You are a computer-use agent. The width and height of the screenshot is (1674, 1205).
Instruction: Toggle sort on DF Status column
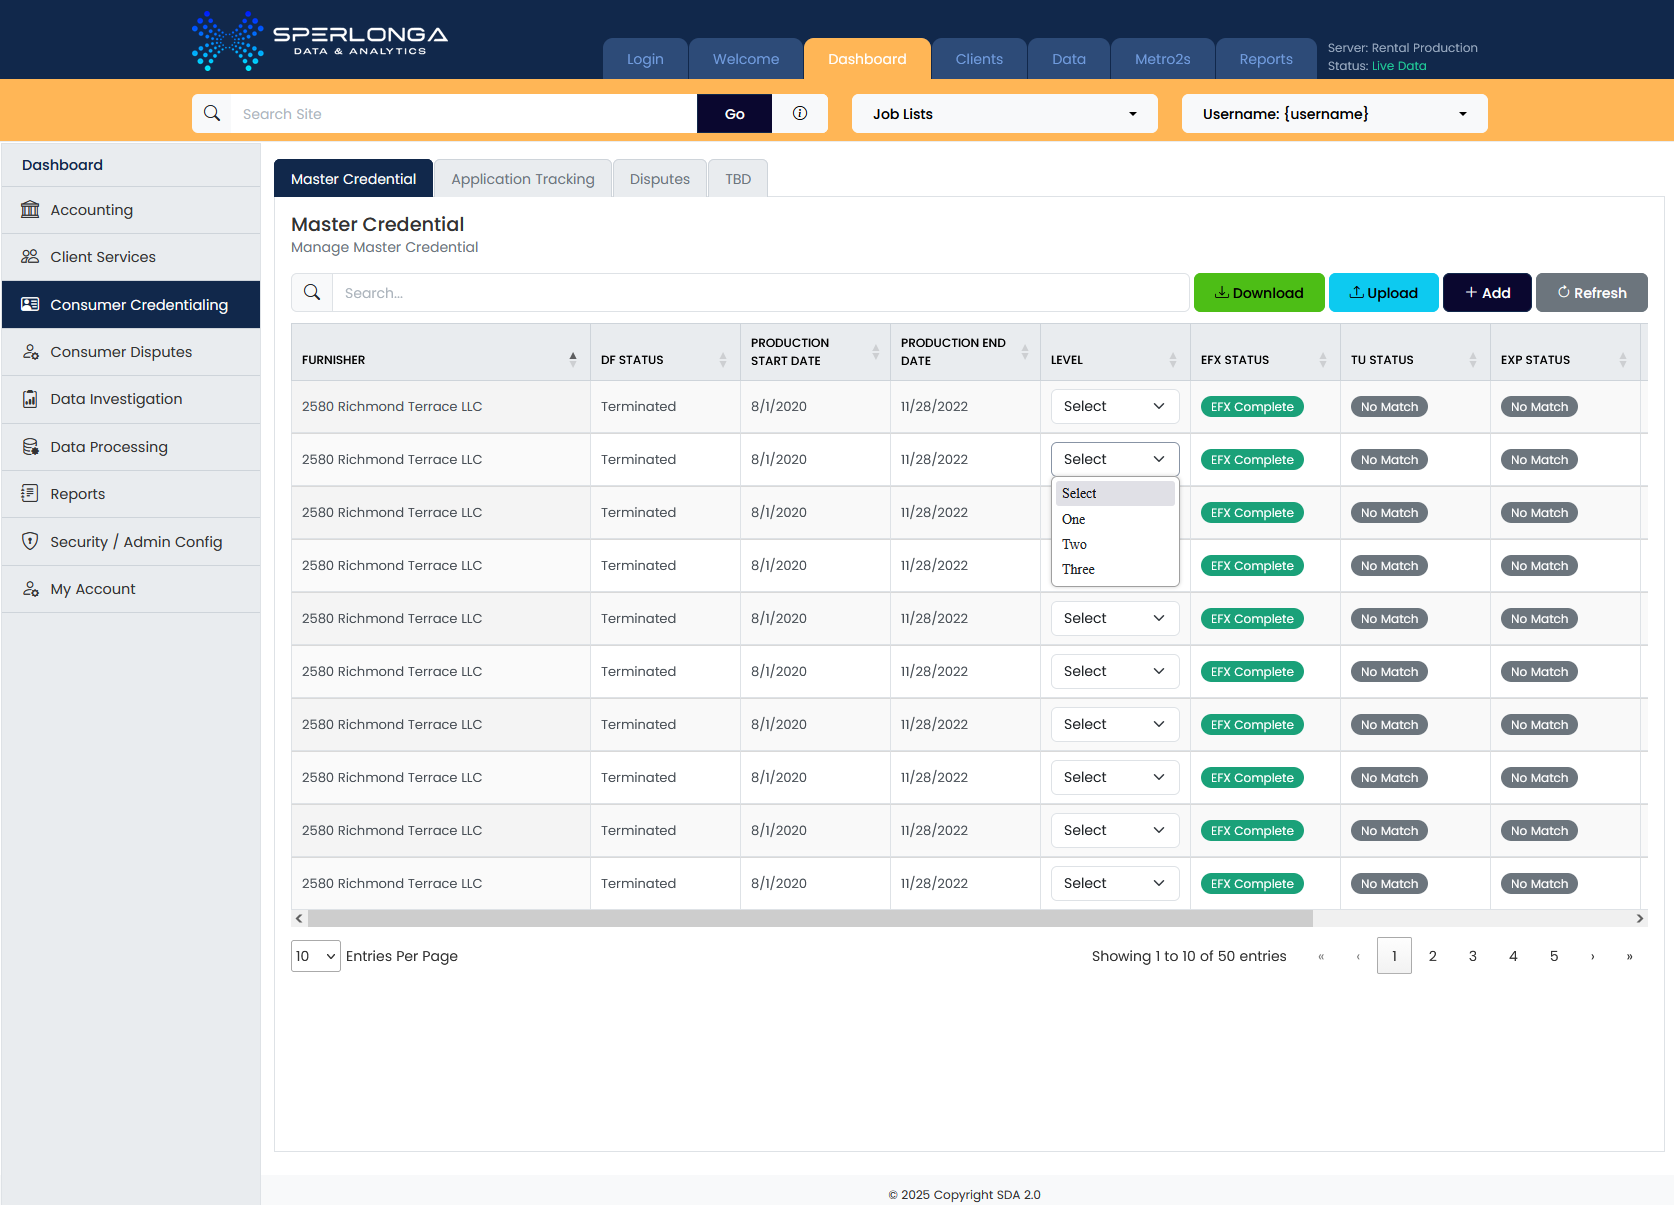click(723, 359)
